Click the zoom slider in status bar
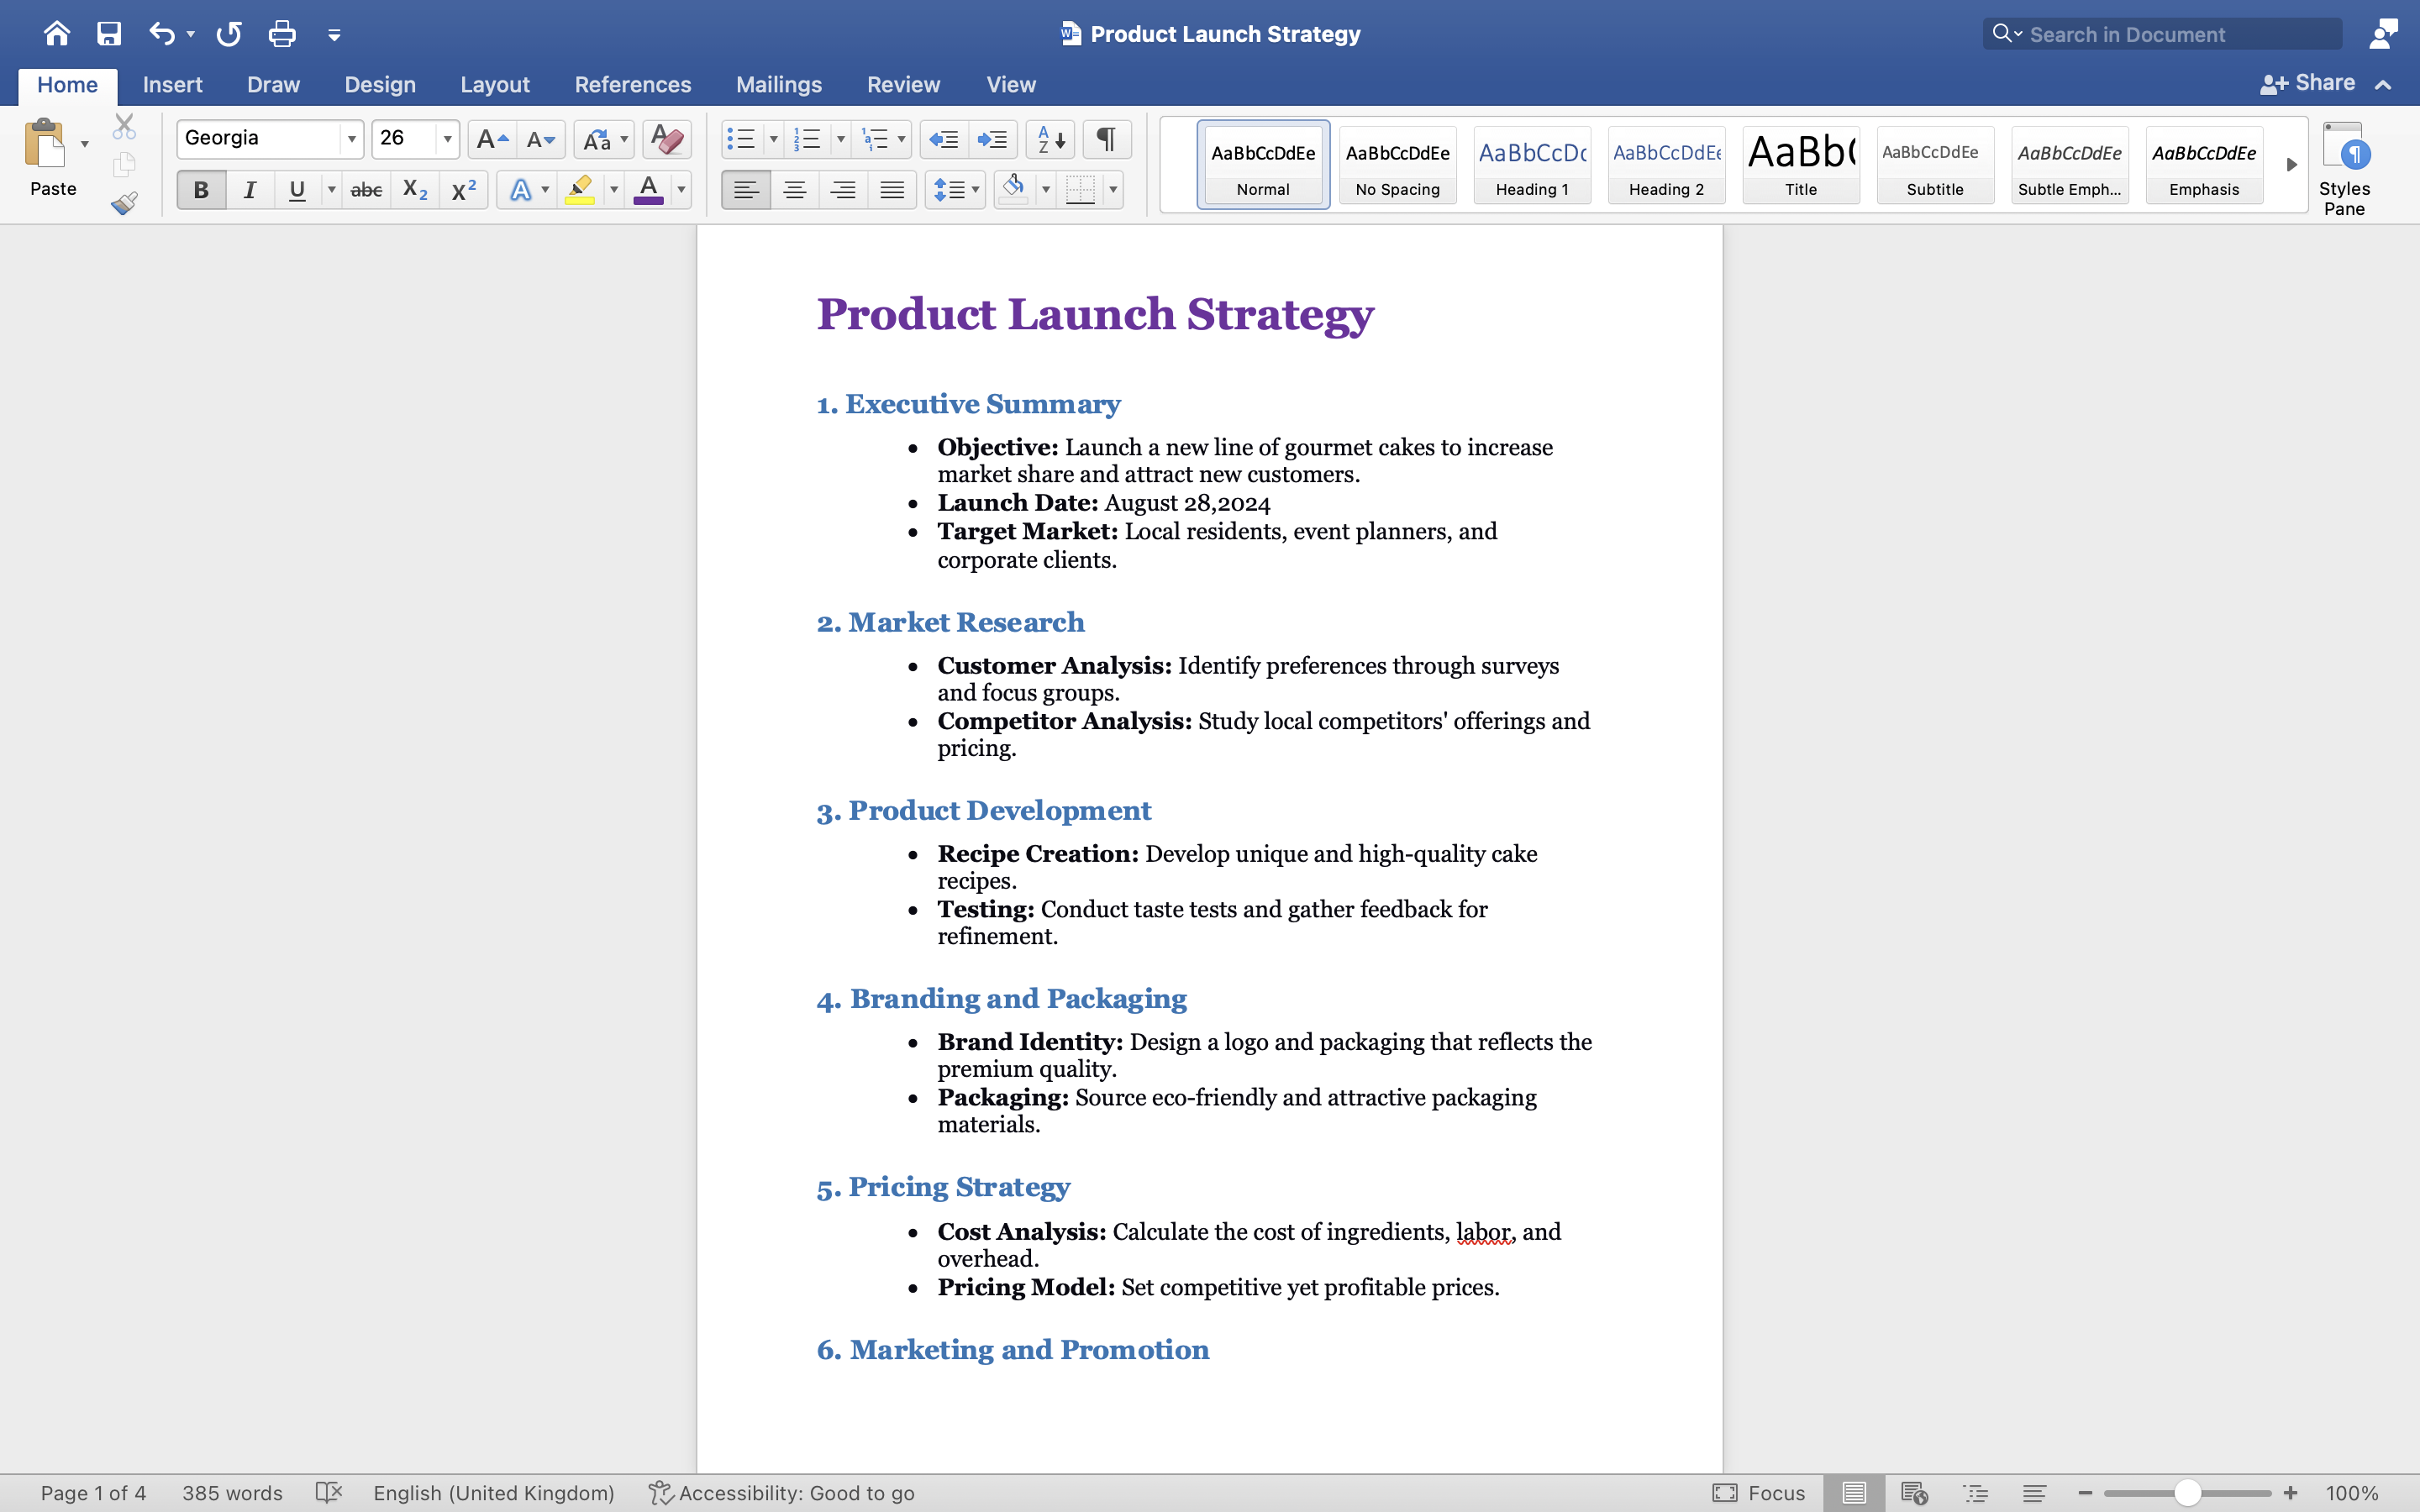Screen dimensions: 2420x1512 coord(2187,1493)
